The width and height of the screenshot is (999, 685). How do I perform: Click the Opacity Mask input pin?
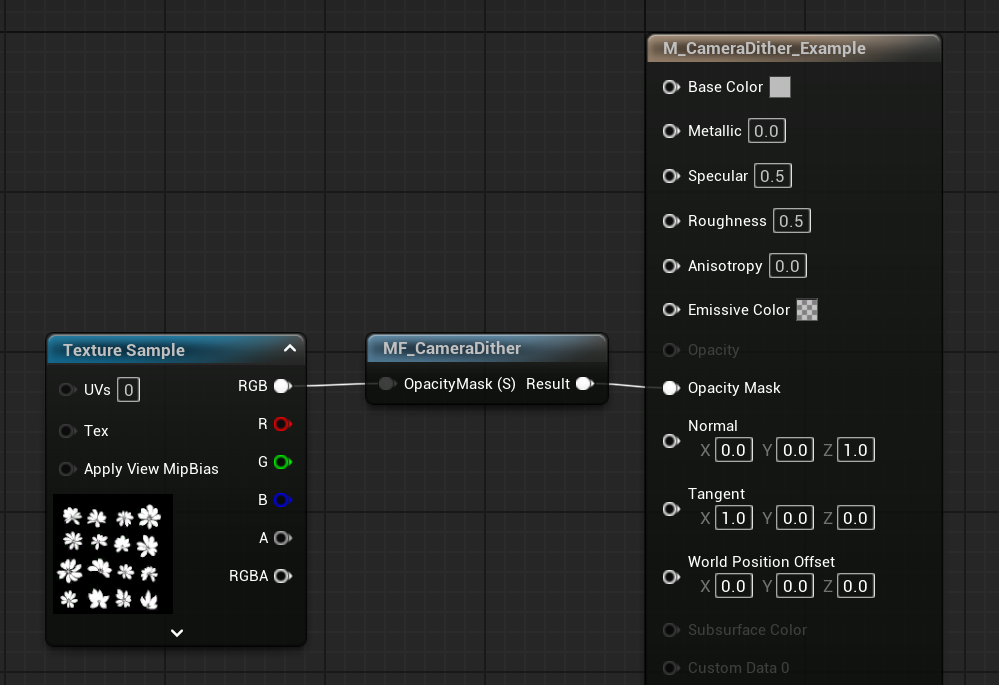pos(671,388)
